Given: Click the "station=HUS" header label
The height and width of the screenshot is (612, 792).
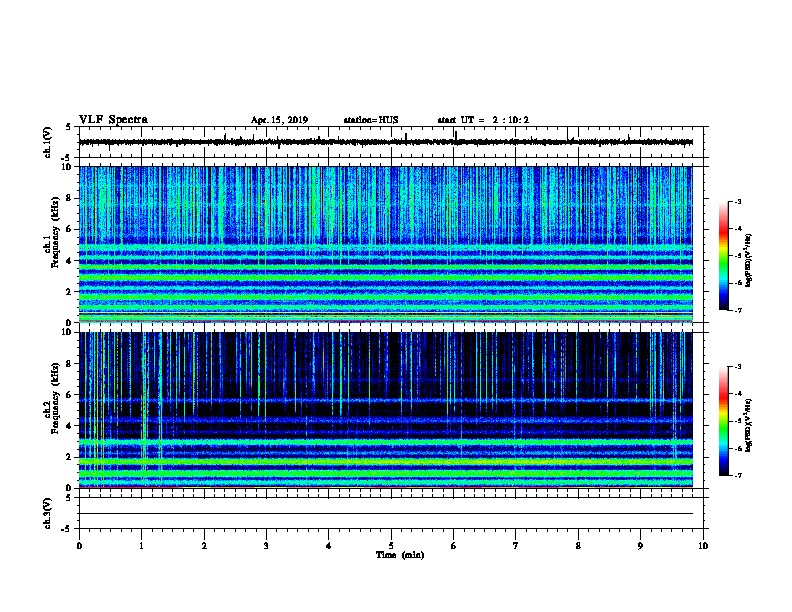Looking at the screenshot, I should (x=371, y=120).
